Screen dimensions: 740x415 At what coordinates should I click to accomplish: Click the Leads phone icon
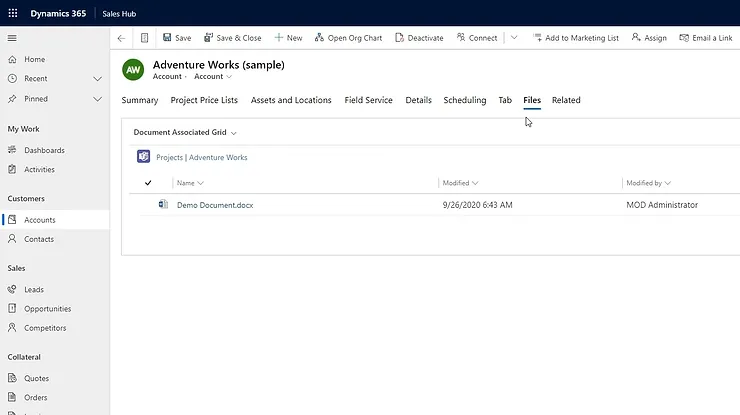[x=12, y=289]
